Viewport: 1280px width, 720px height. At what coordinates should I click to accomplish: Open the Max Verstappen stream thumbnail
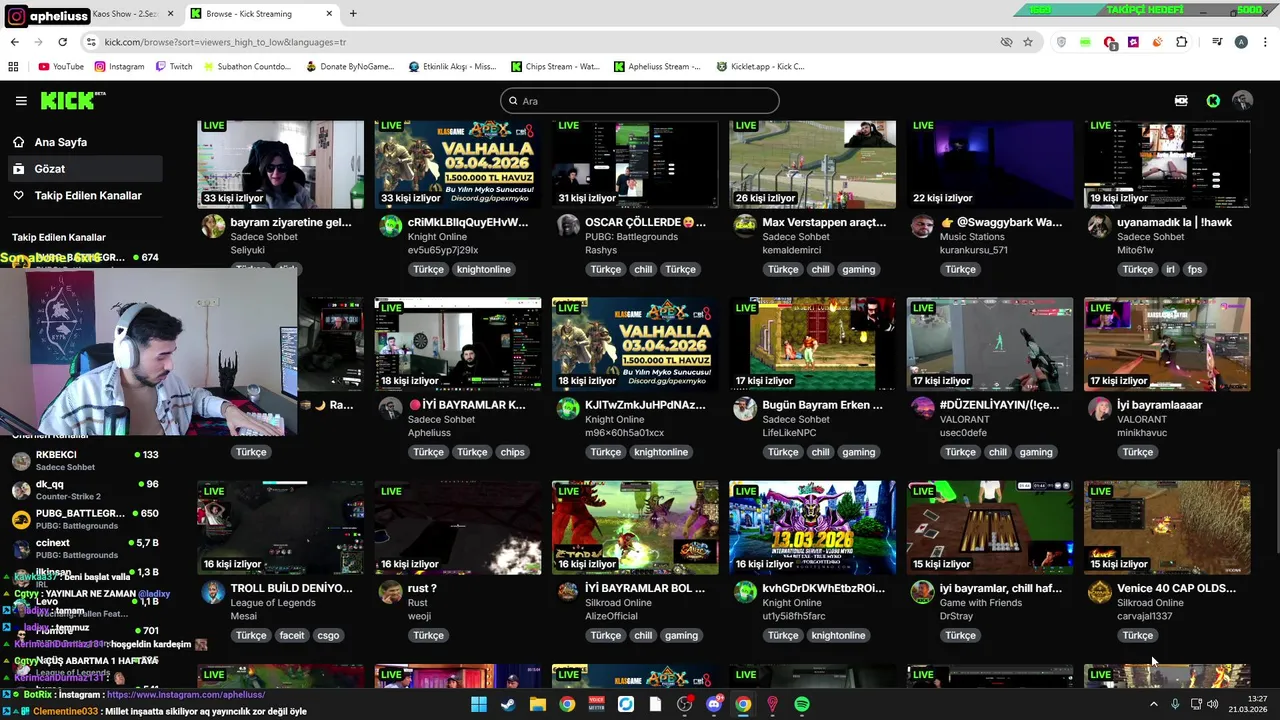pos(812,164)
